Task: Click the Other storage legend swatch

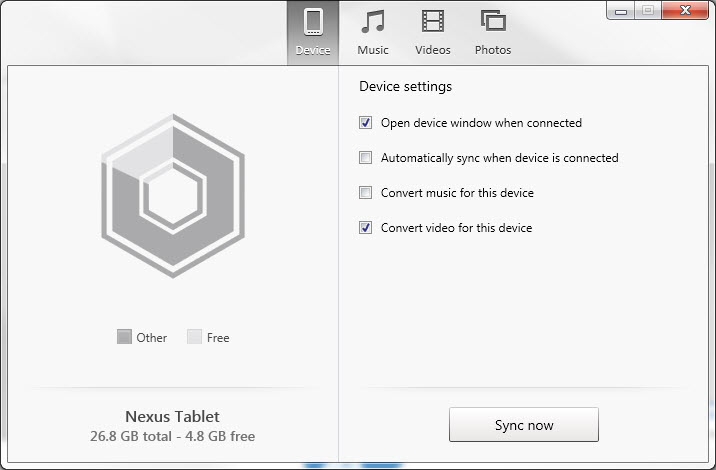Action: (124, 338)
